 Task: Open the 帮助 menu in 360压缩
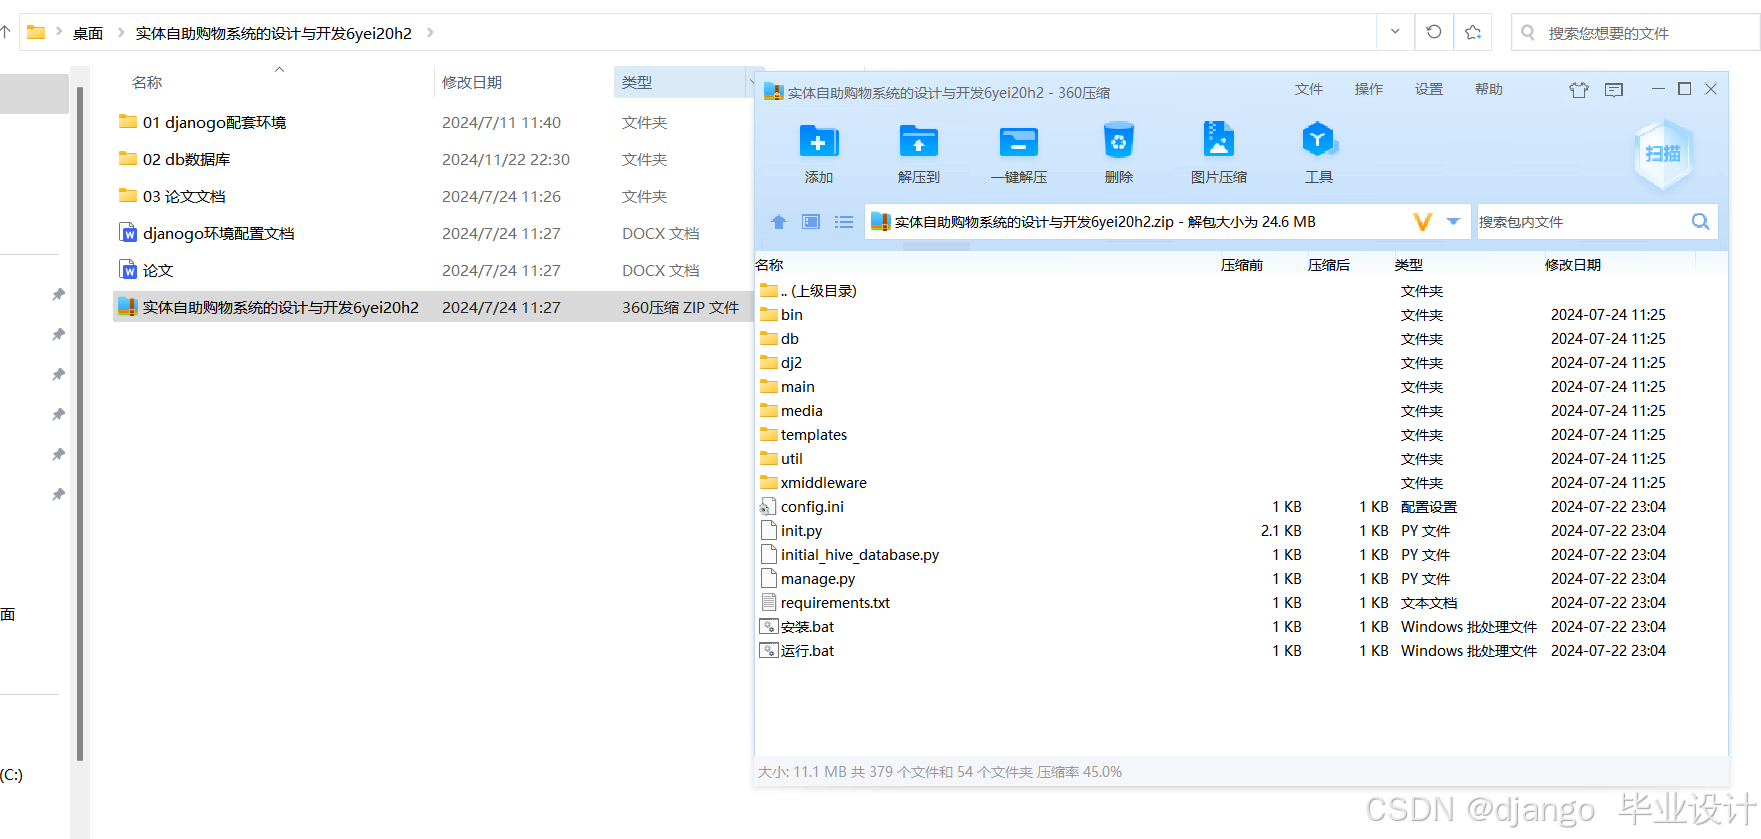[1489, 89]
